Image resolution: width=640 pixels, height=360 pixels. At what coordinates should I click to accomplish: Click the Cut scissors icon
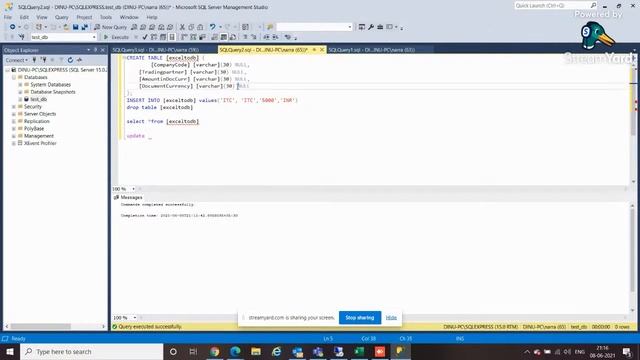[x=182, y=27]
